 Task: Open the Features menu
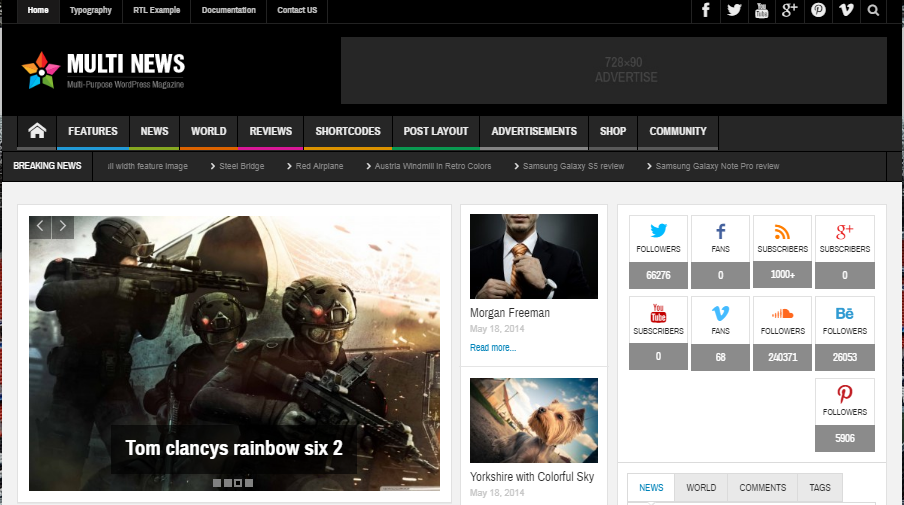pos(93,131)
